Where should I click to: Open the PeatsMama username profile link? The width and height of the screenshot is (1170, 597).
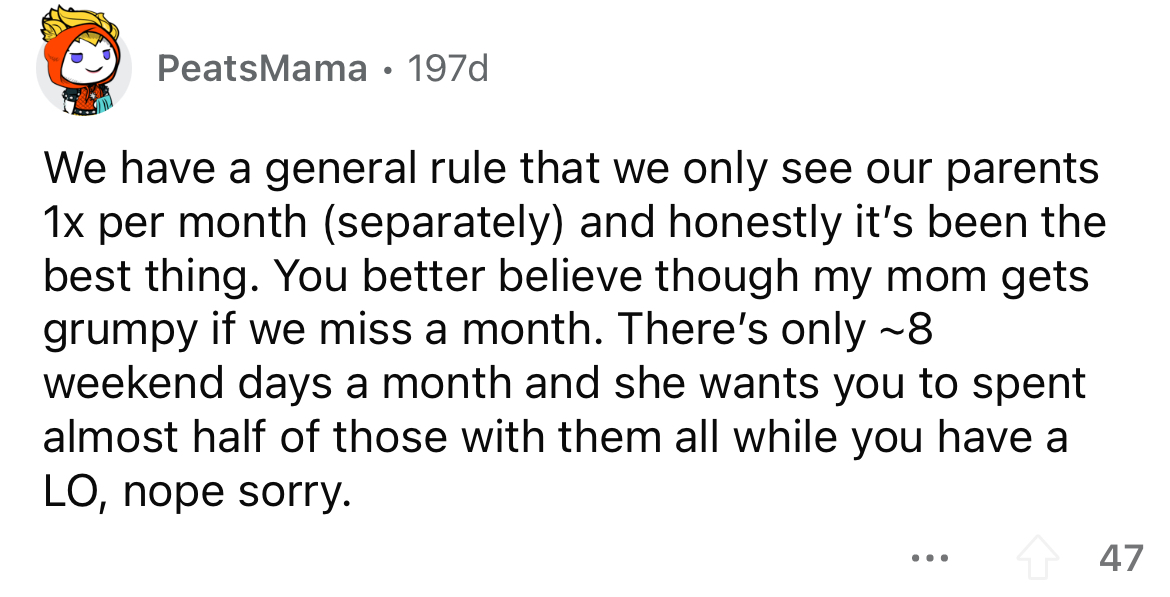tap(262, 68)
